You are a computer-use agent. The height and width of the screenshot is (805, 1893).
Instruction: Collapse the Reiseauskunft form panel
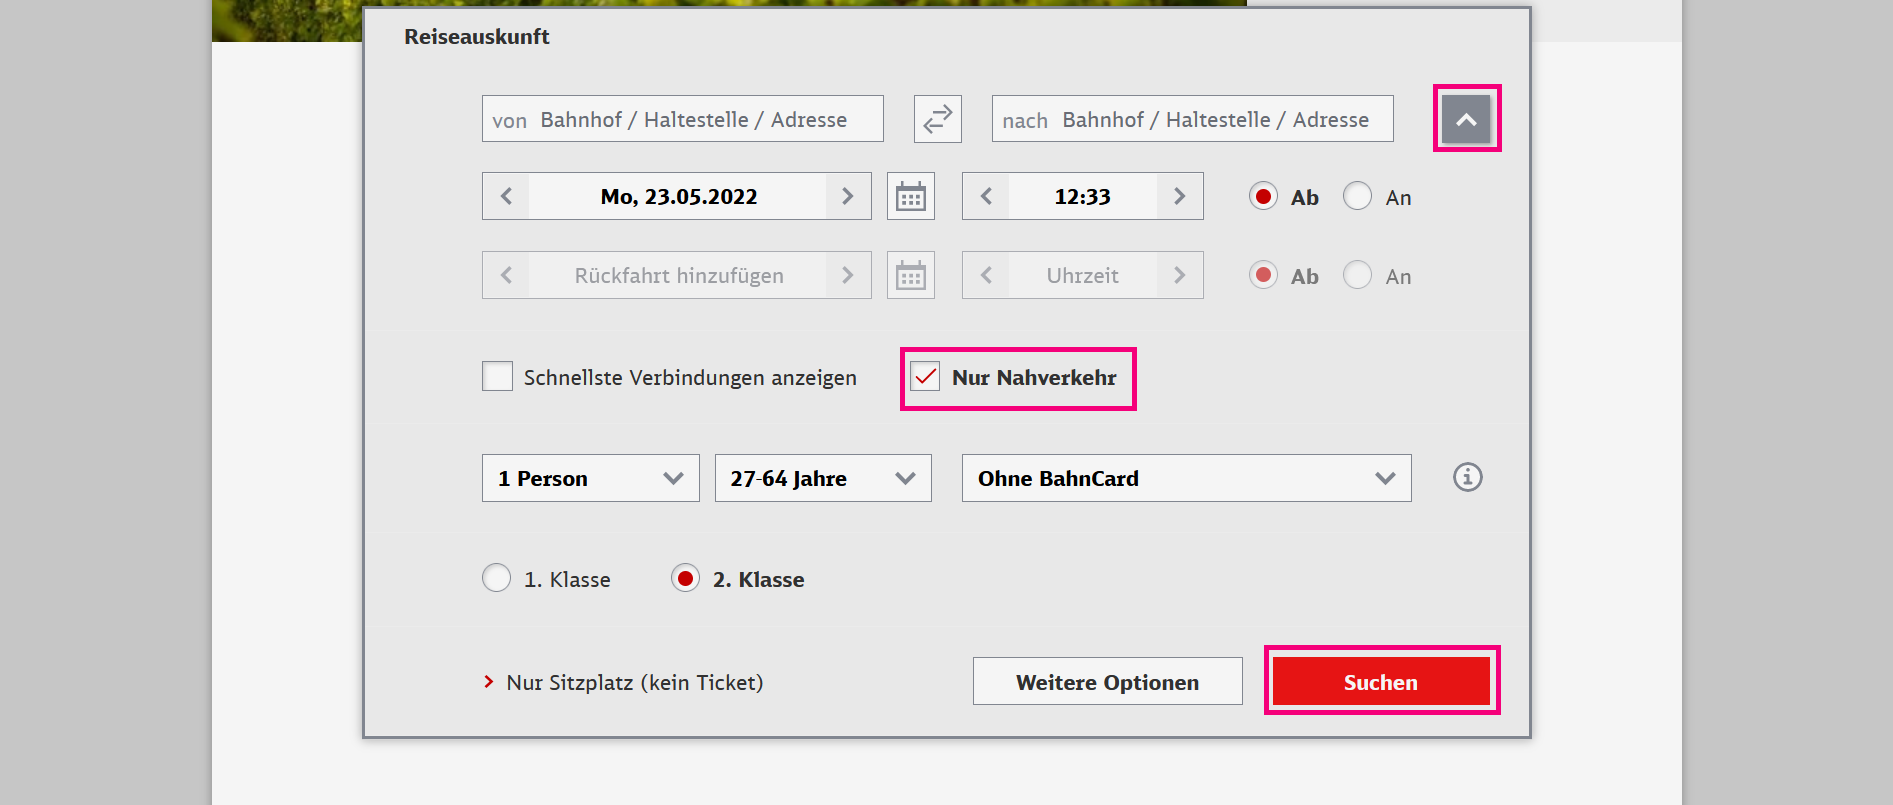(1466, 119)
